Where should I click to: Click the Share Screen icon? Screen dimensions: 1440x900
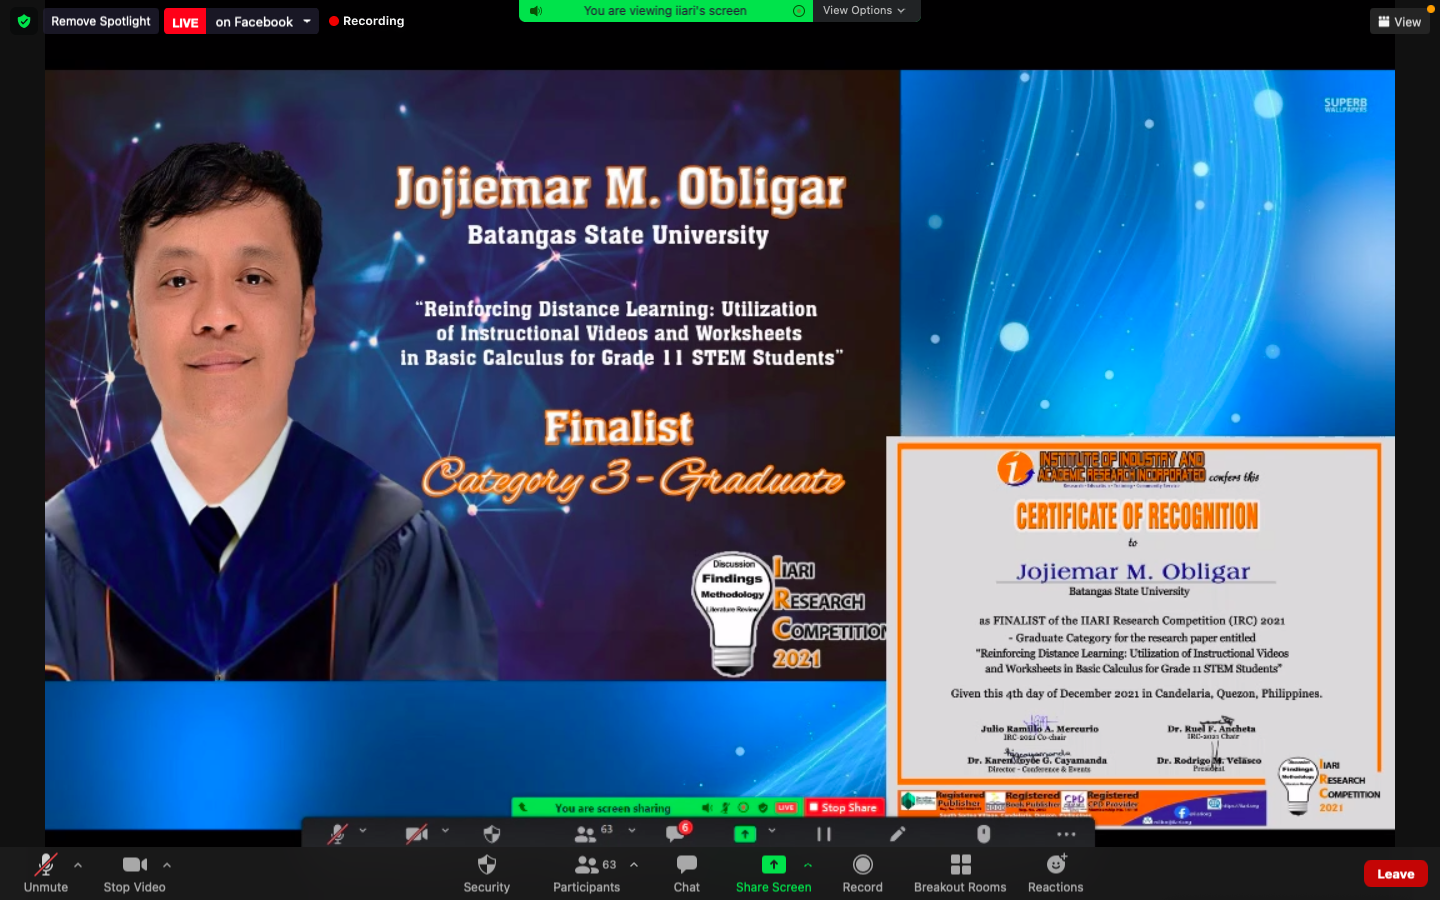pos(773,865)
